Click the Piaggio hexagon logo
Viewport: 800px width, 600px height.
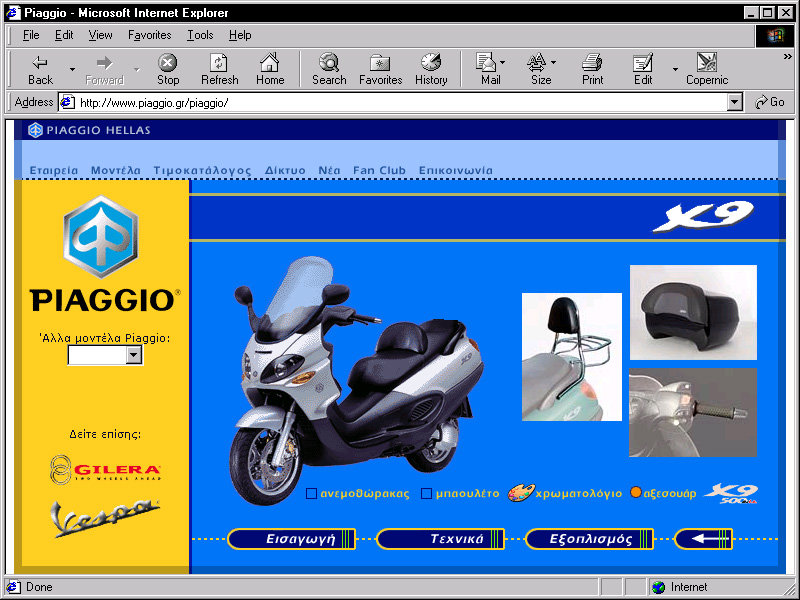coord(101,236)
